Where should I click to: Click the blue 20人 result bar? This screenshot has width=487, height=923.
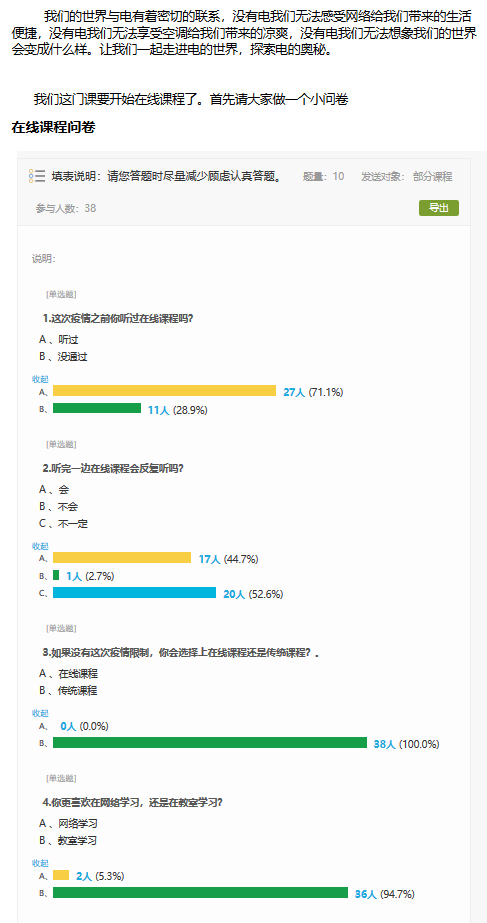134,593
